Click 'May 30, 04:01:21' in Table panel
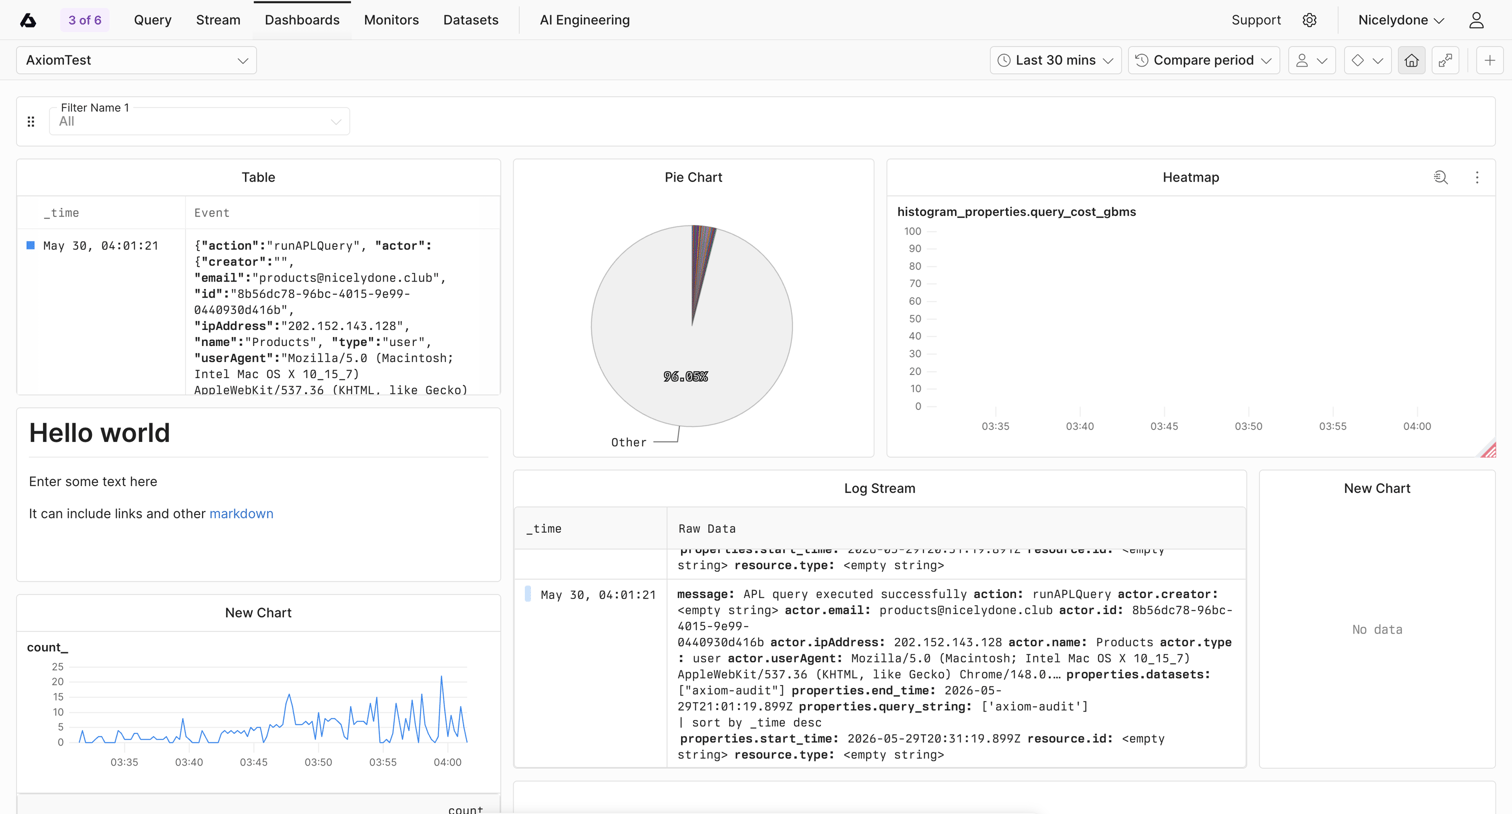The width and height of the screenshot is (1512, 814). pos(101,246)
